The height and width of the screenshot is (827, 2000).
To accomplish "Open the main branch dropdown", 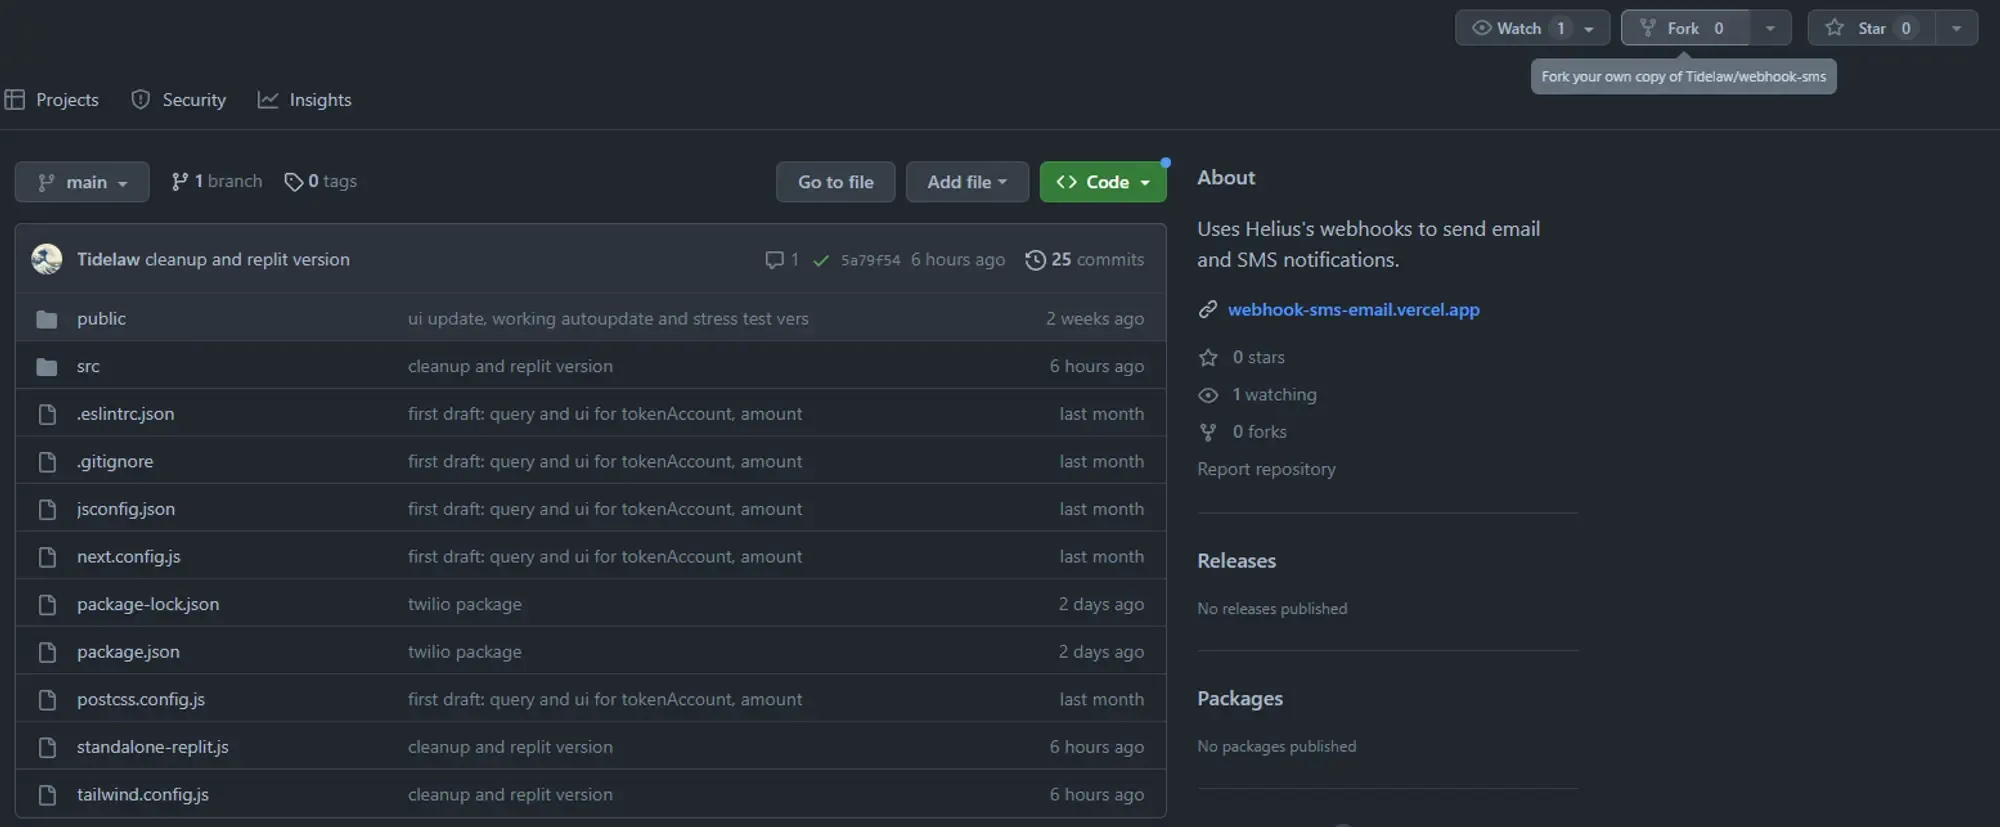I will (x=82, y=182).
